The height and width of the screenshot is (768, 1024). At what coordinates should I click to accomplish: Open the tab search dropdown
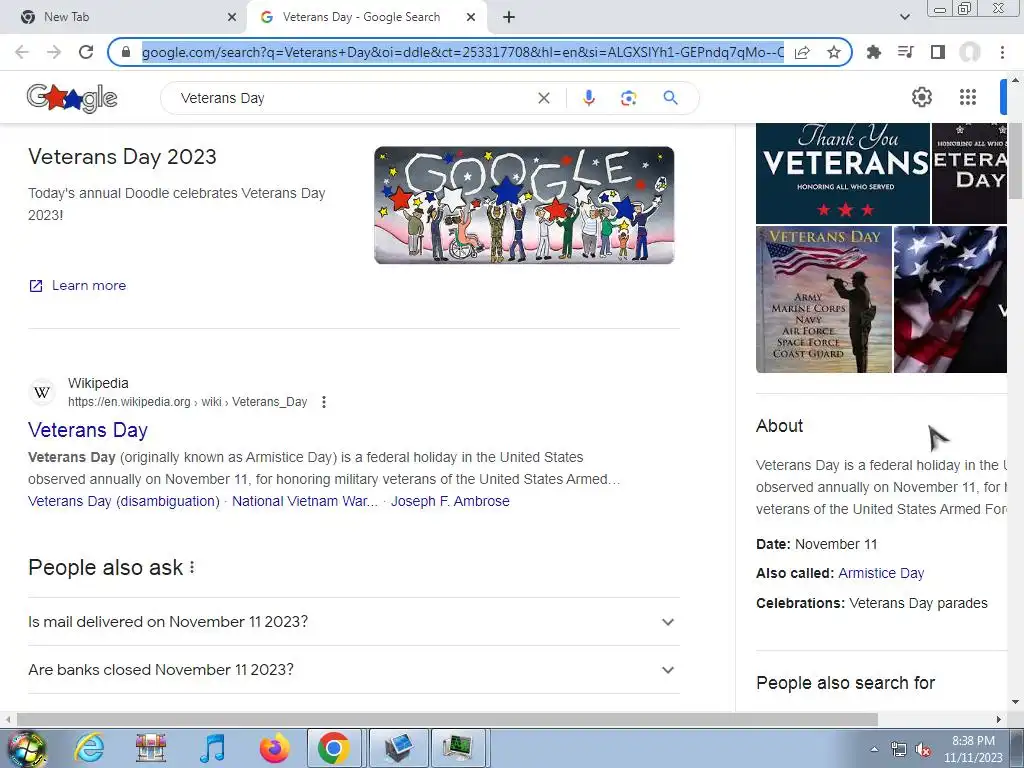(904, 17)
